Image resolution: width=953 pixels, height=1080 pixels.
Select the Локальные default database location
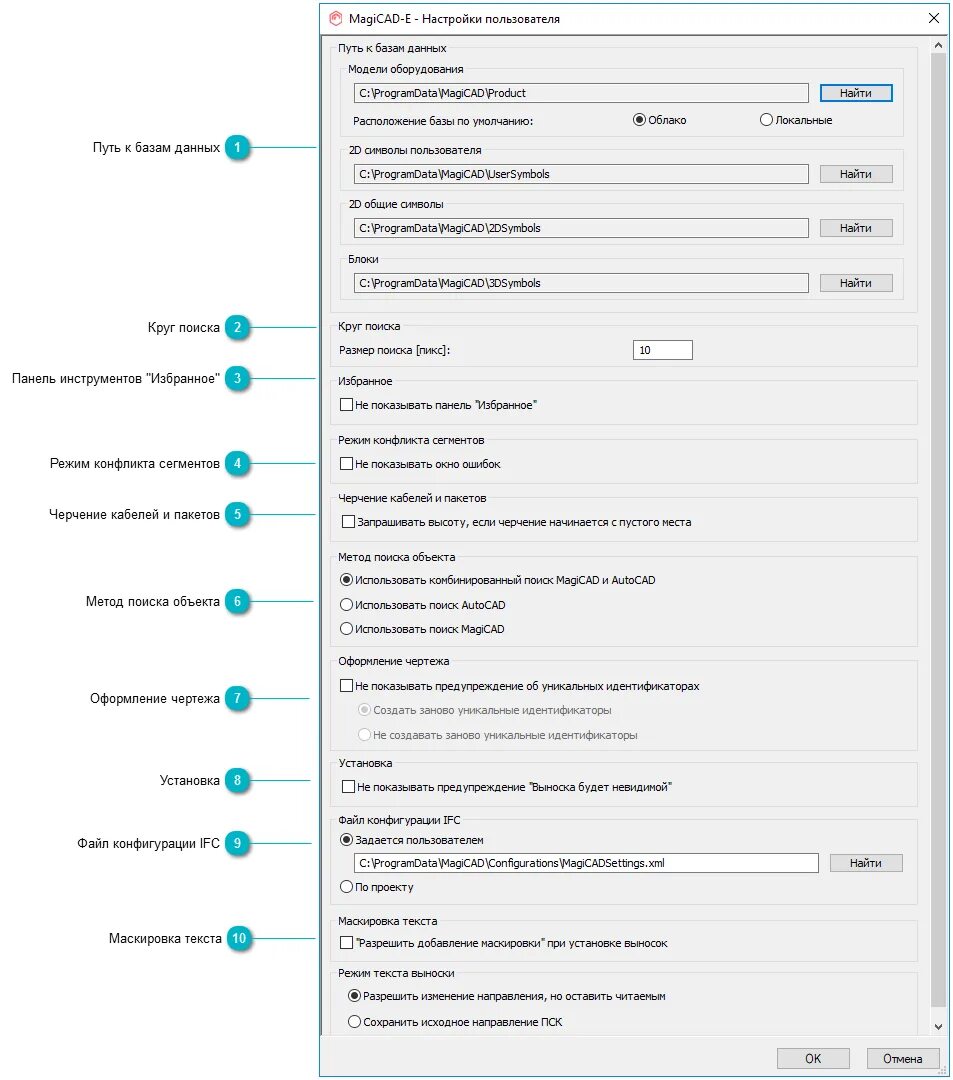796,120
